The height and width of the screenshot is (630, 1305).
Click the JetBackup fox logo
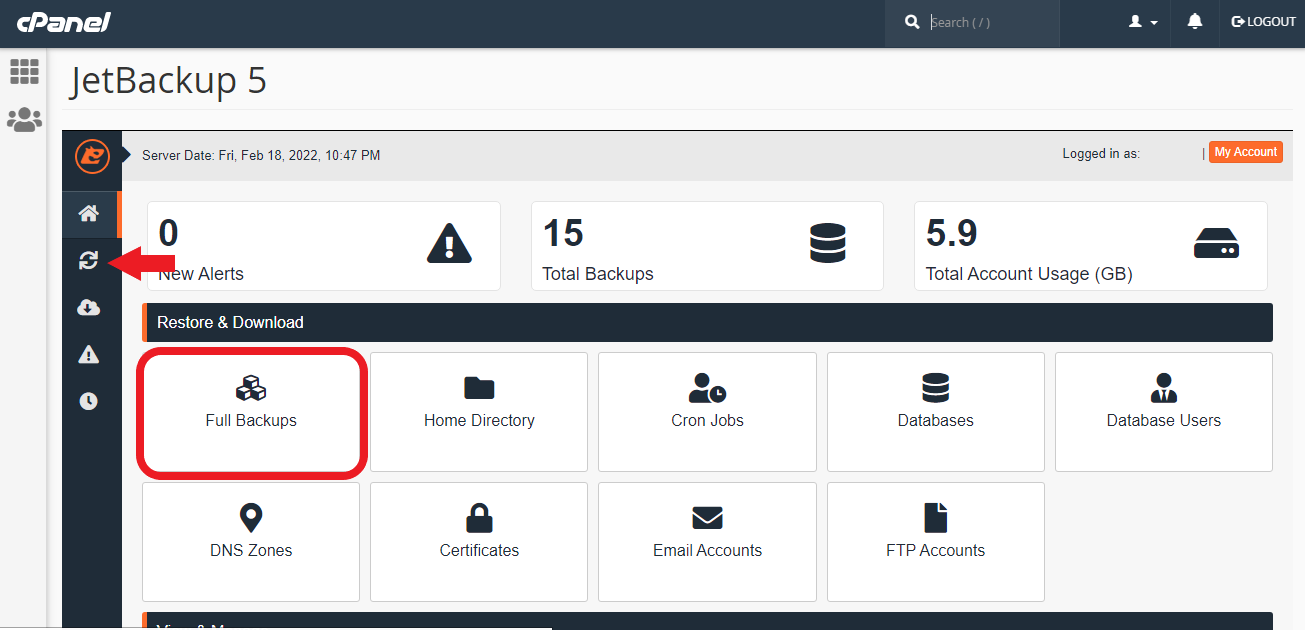tap(92, 156)
